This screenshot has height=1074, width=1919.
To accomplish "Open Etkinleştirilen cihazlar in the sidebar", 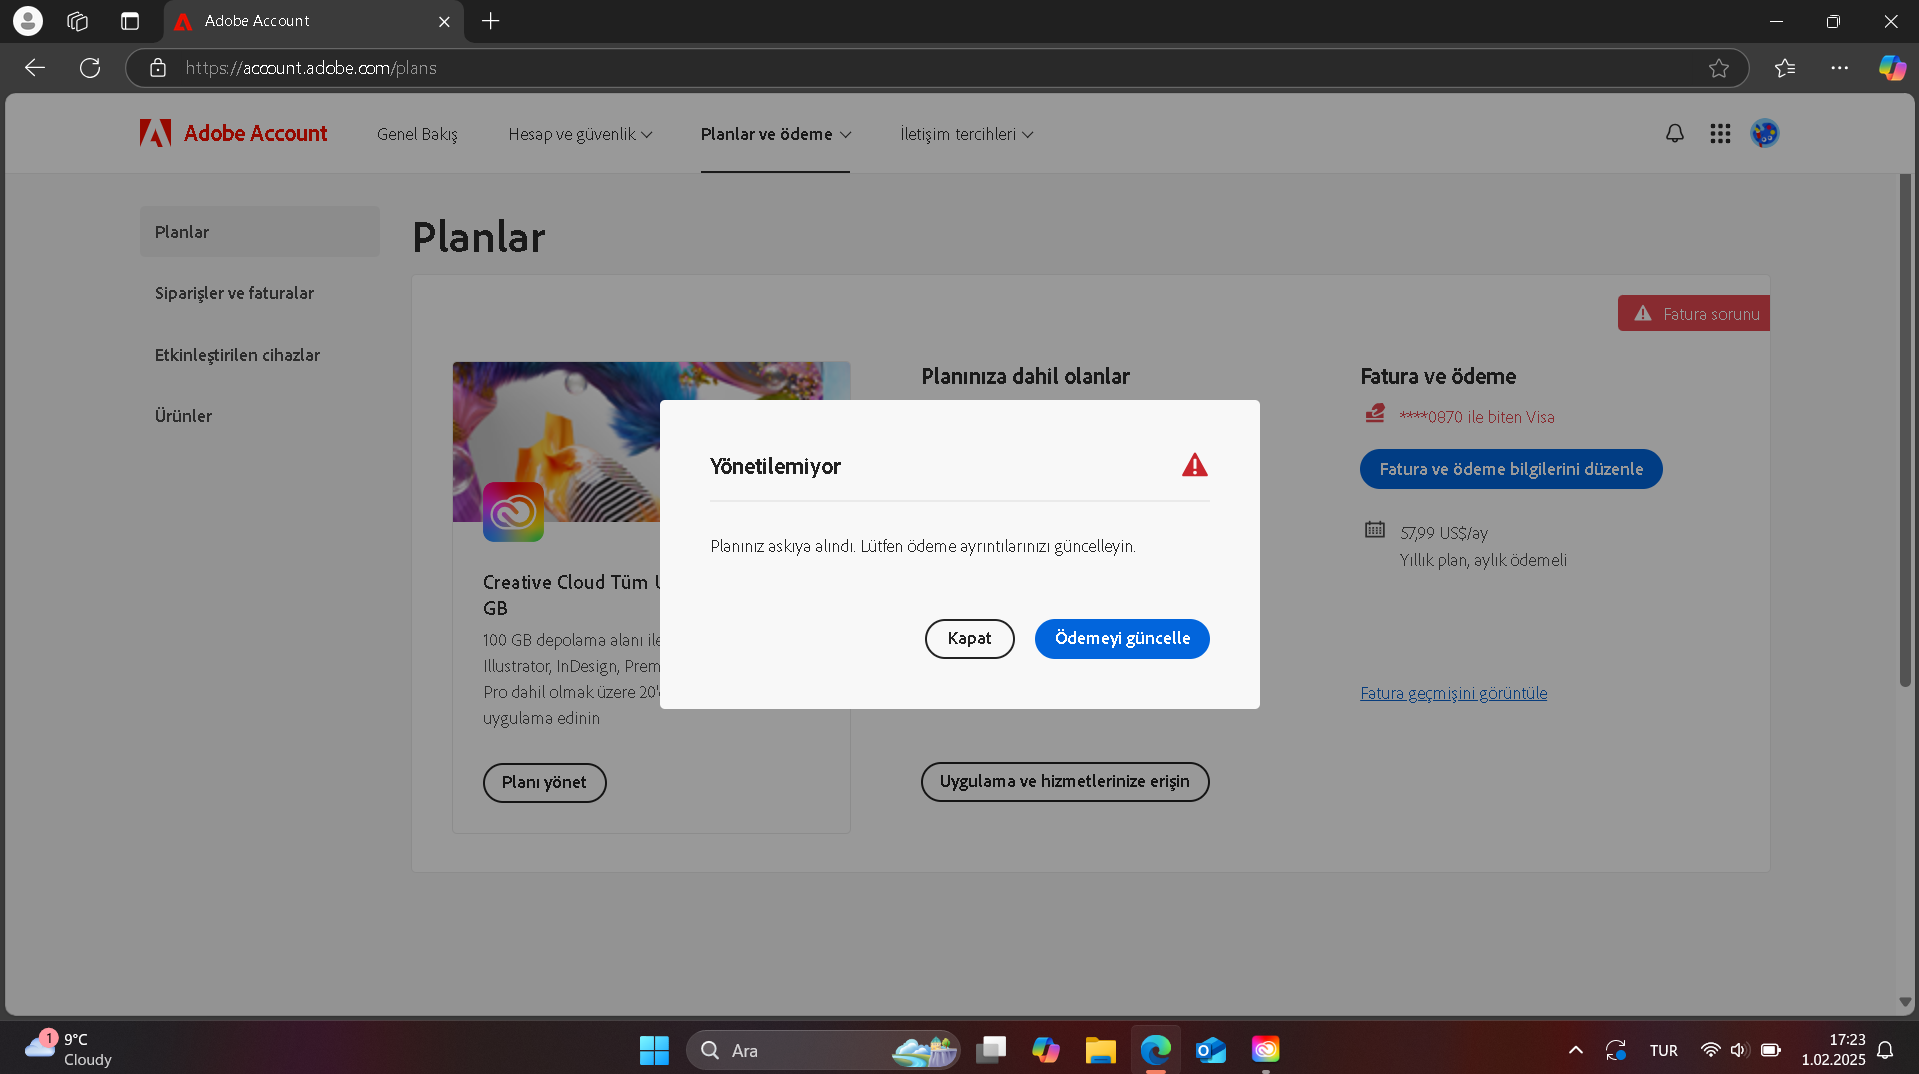I will pyautogui.click(x=237, y=355).
